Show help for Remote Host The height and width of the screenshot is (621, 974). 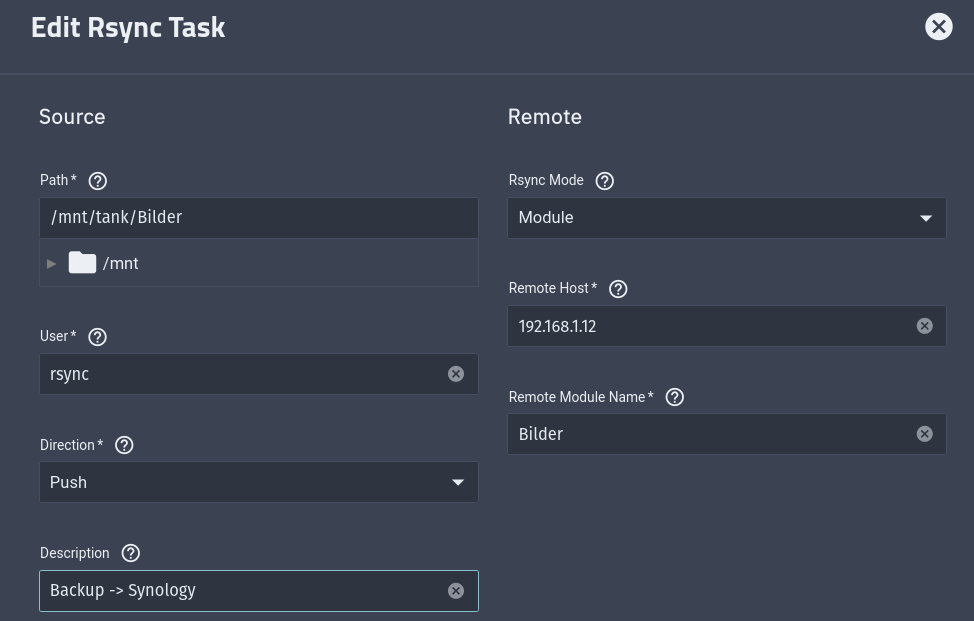(x=618, y=289)
